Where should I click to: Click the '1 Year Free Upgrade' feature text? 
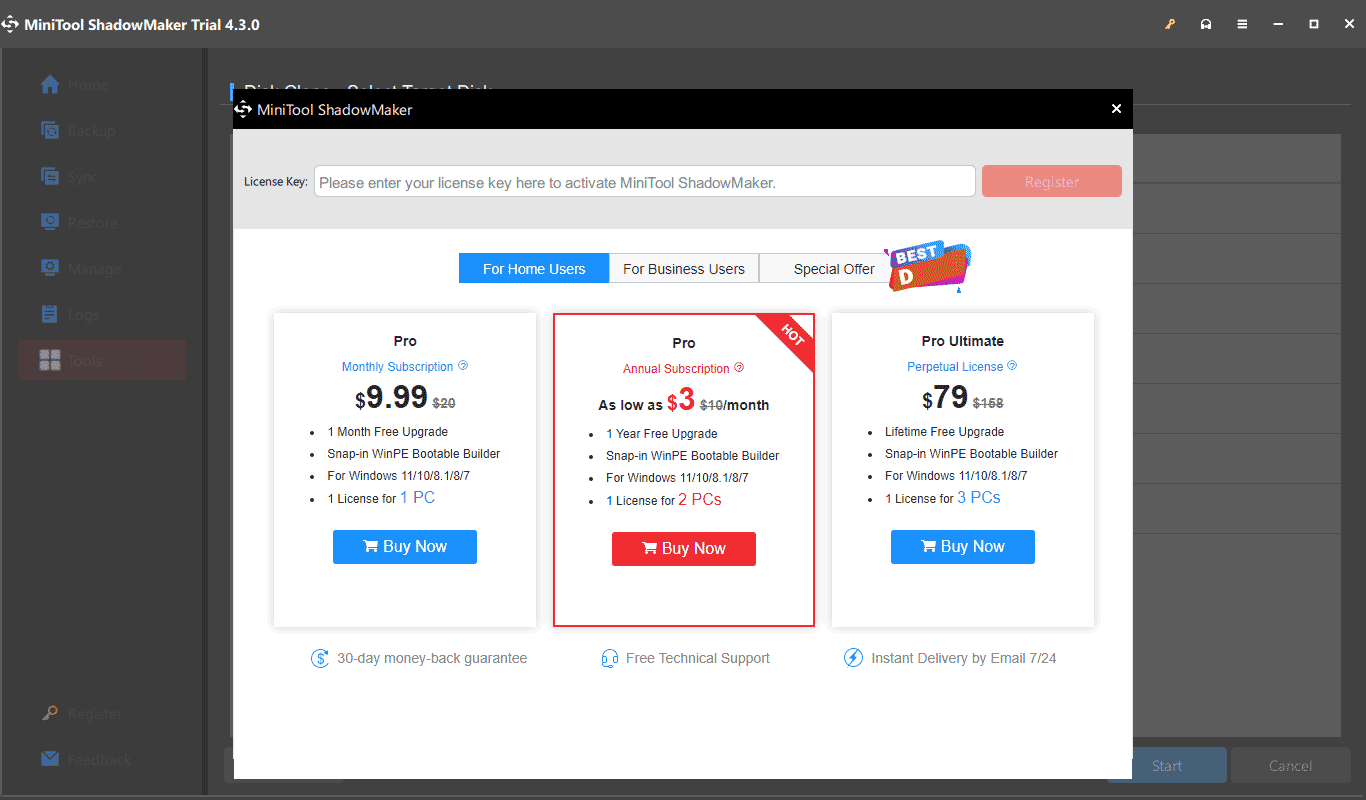(662, 434)
